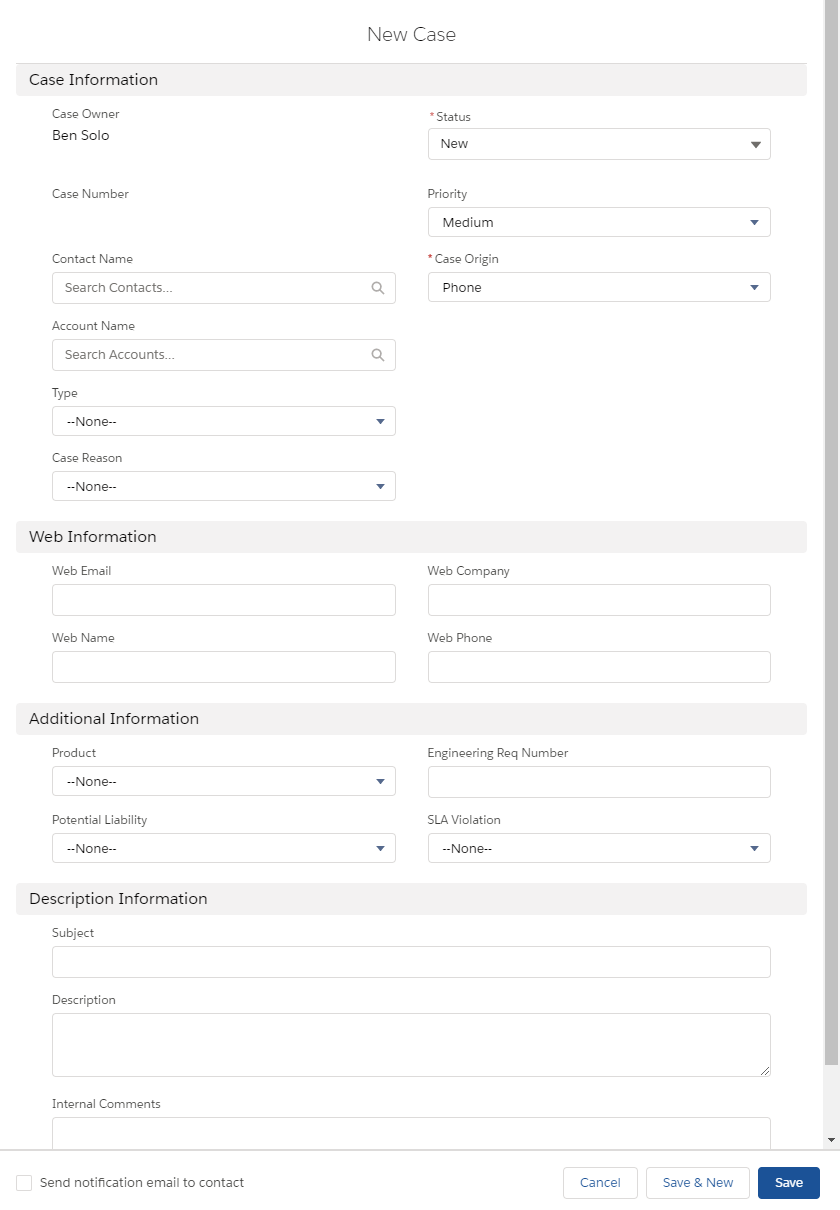Click search icon in Contact Name field
This screenshot has width=840, height=1210.
(377, 288)
